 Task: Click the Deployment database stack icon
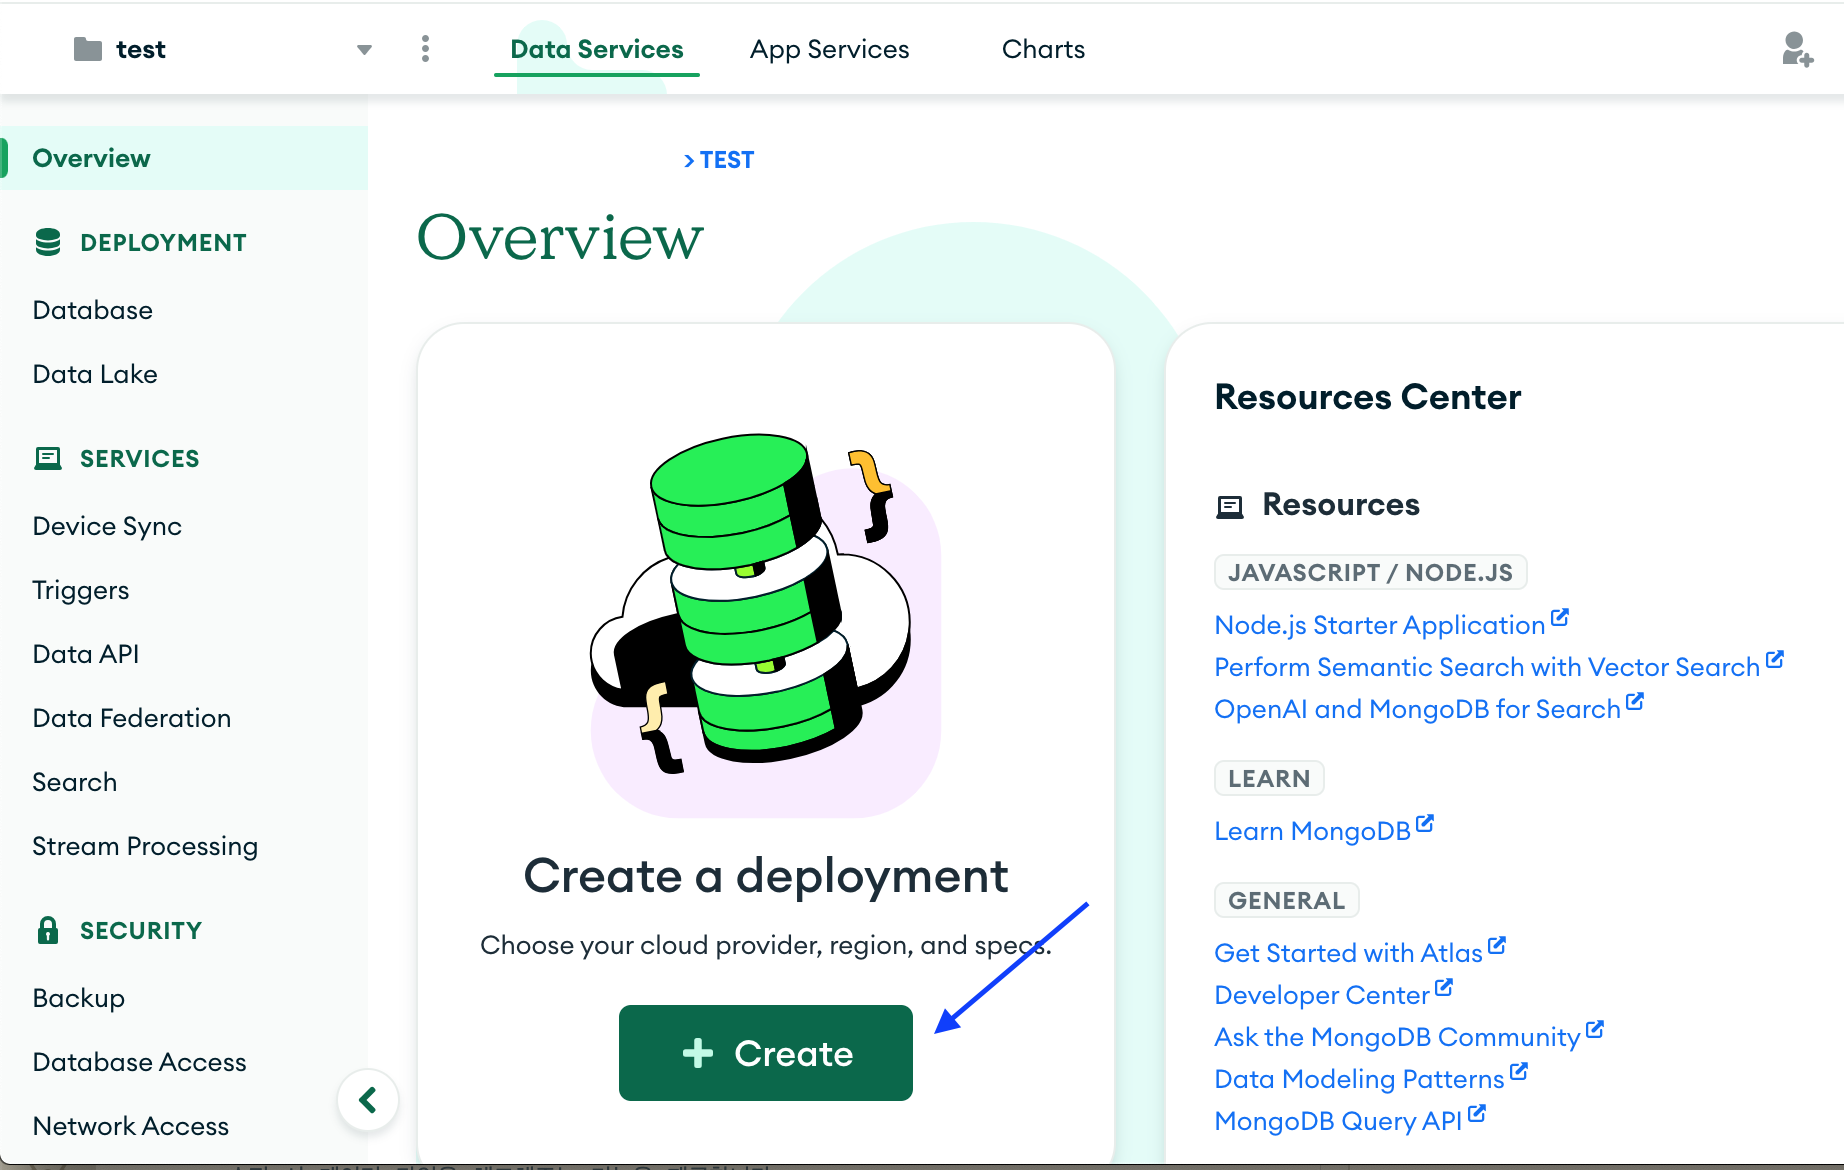[x=48, y=242]
